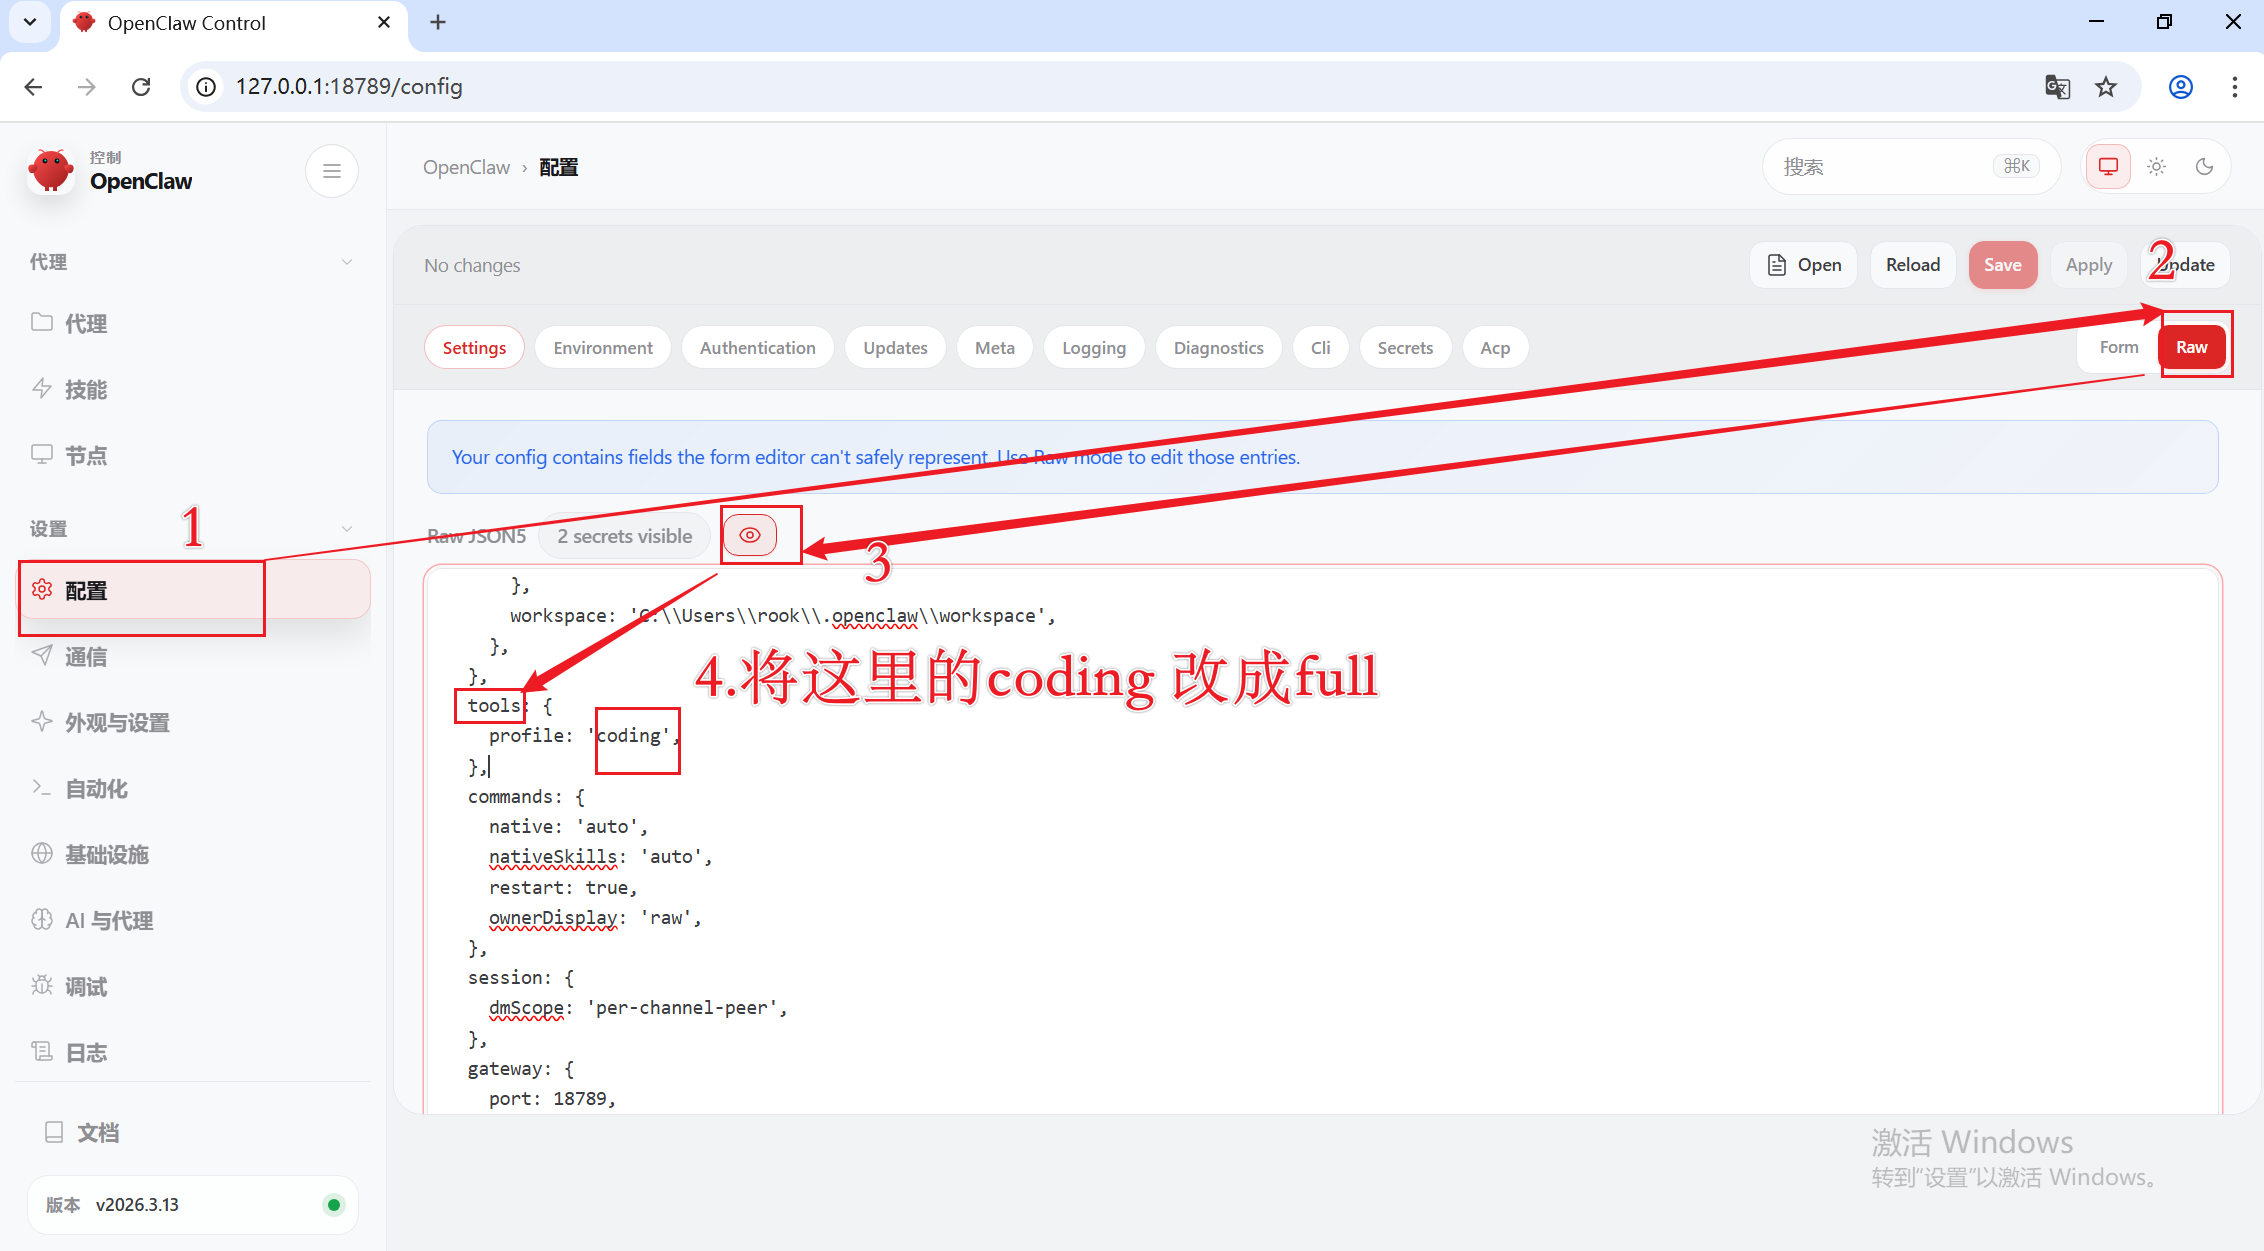Switch to light theme sun icon
Viewport: 2264px width, 1251px height.
click(2156, 166)
